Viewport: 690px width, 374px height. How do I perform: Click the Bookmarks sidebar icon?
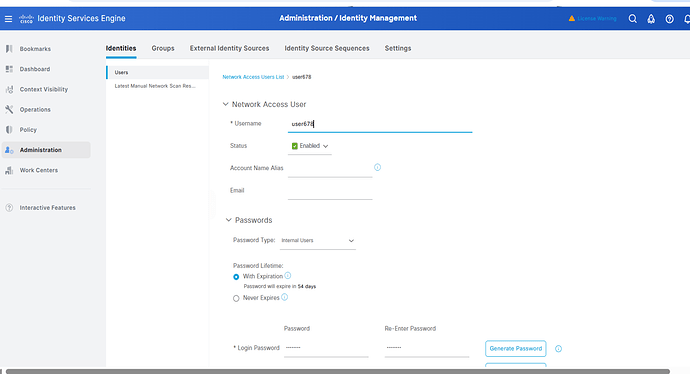coord(9,49)
